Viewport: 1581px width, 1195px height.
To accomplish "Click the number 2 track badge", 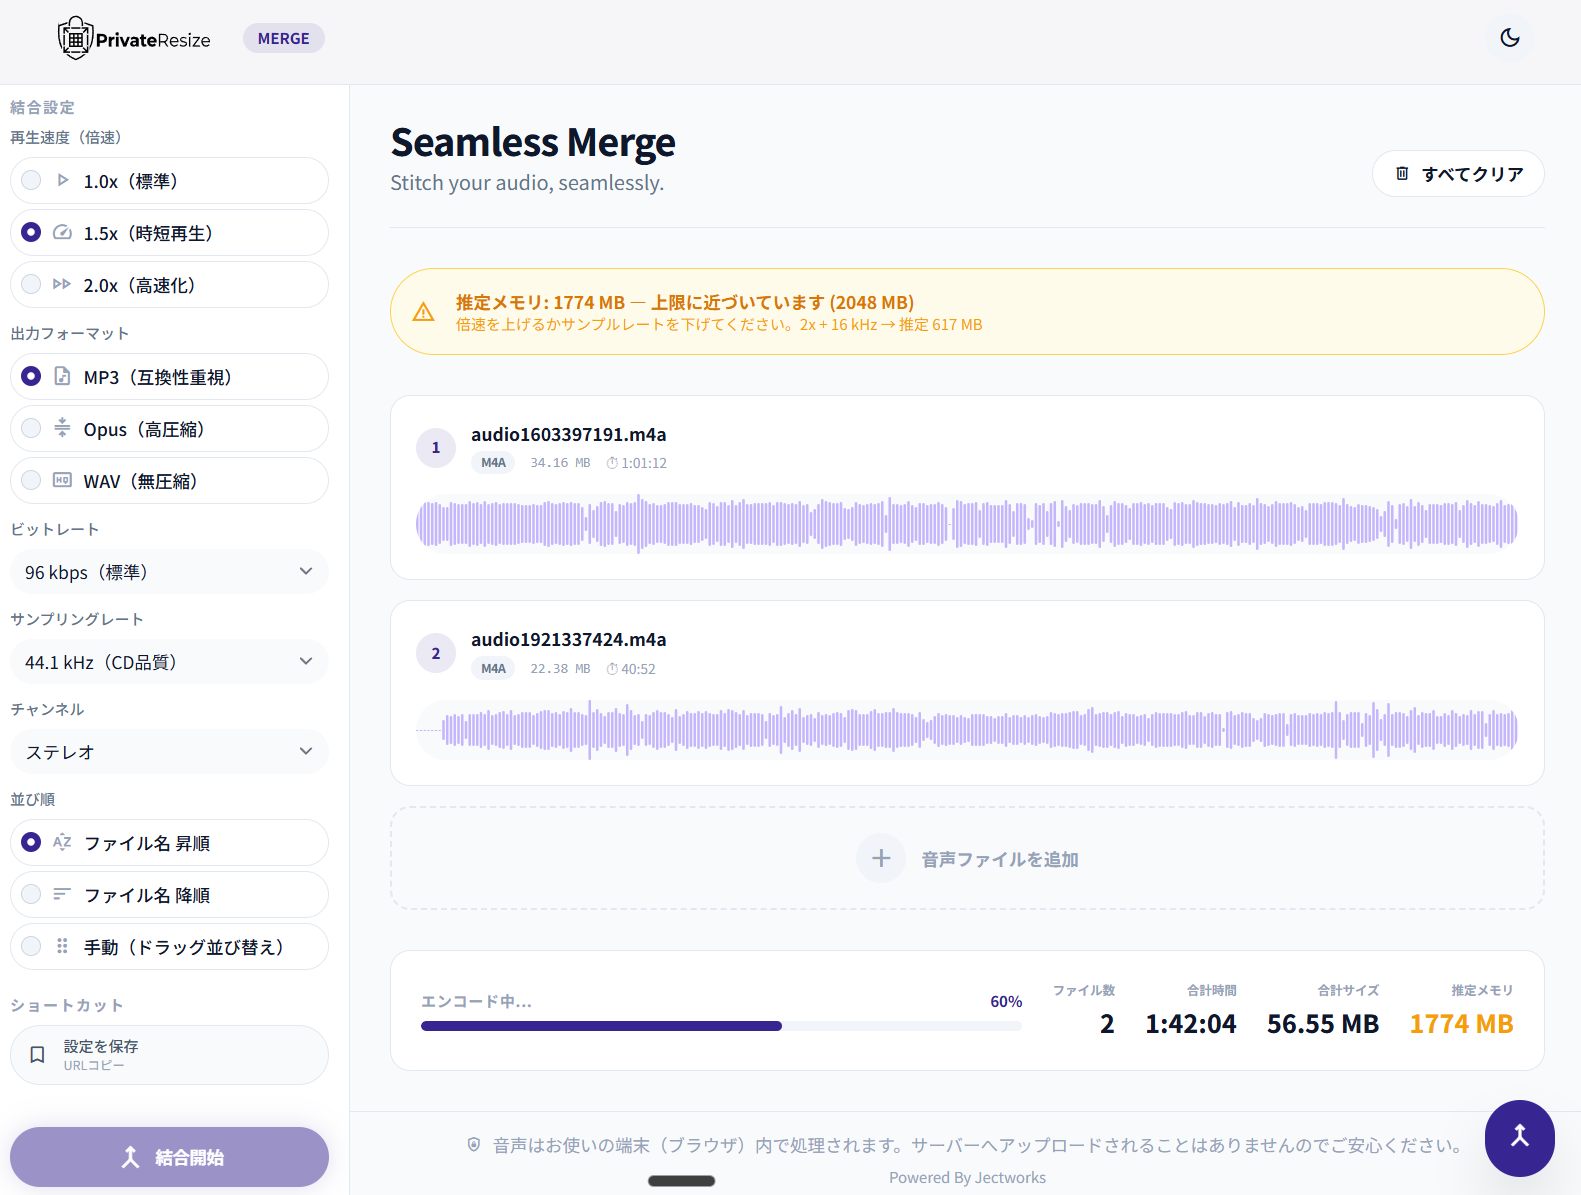I will (x=436, y=653).
